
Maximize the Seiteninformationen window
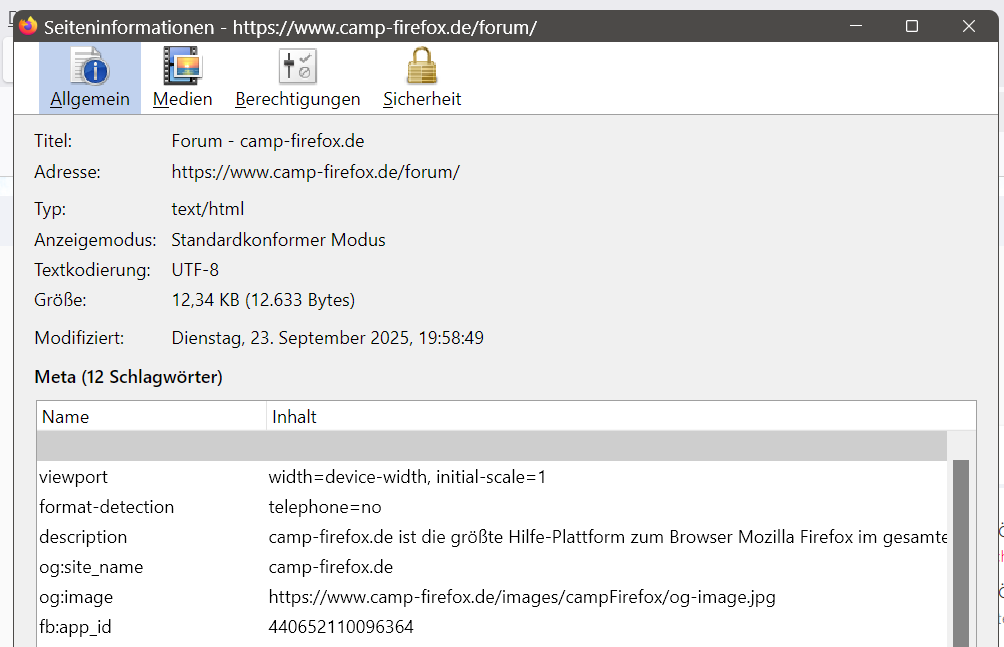(912, 27)
